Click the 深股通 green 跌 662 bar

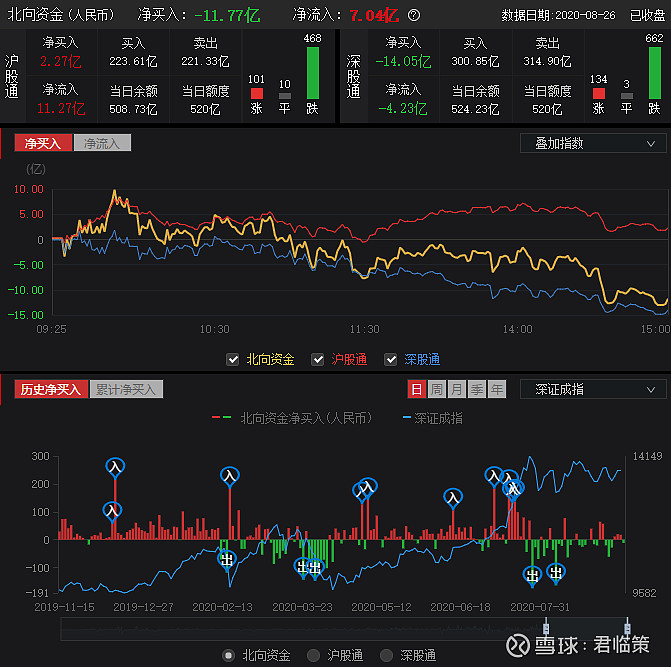(655, 73)
